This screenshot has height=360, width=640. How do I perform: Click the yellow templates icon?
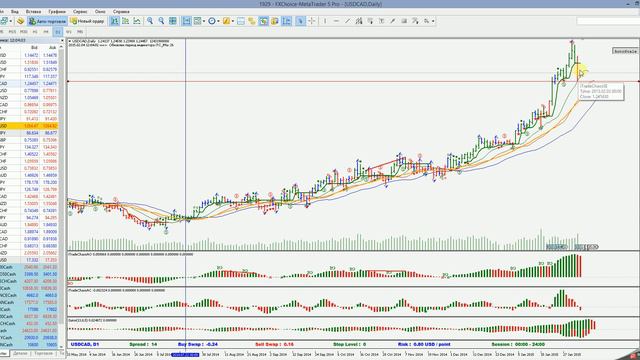coord(226,21)
